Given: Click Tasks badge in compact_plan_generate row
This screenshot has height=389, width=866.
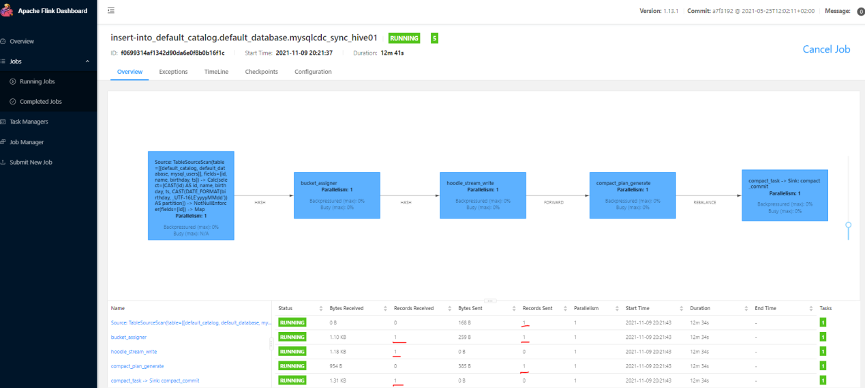Looking at the screenshot, I should 823,366.
